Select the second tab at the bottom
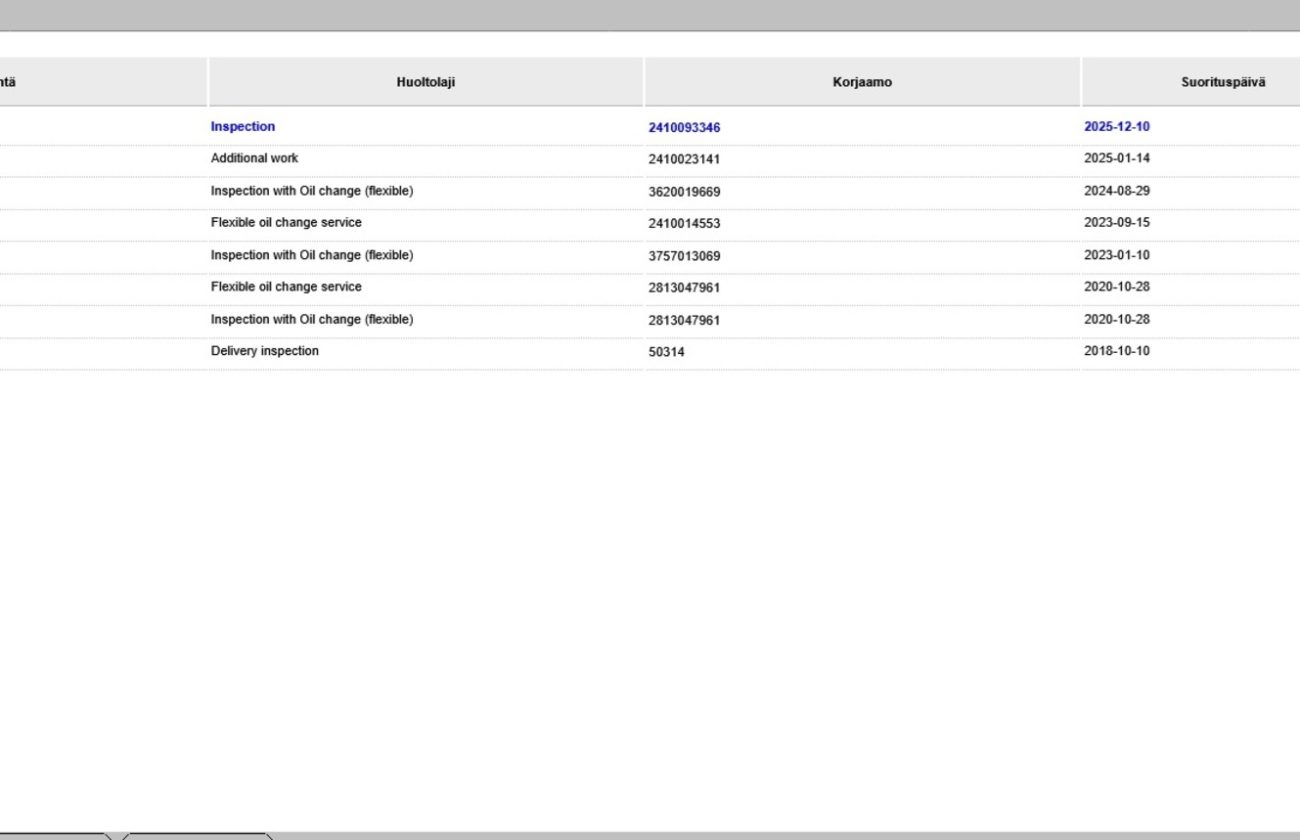 click(x=196, y=835)
